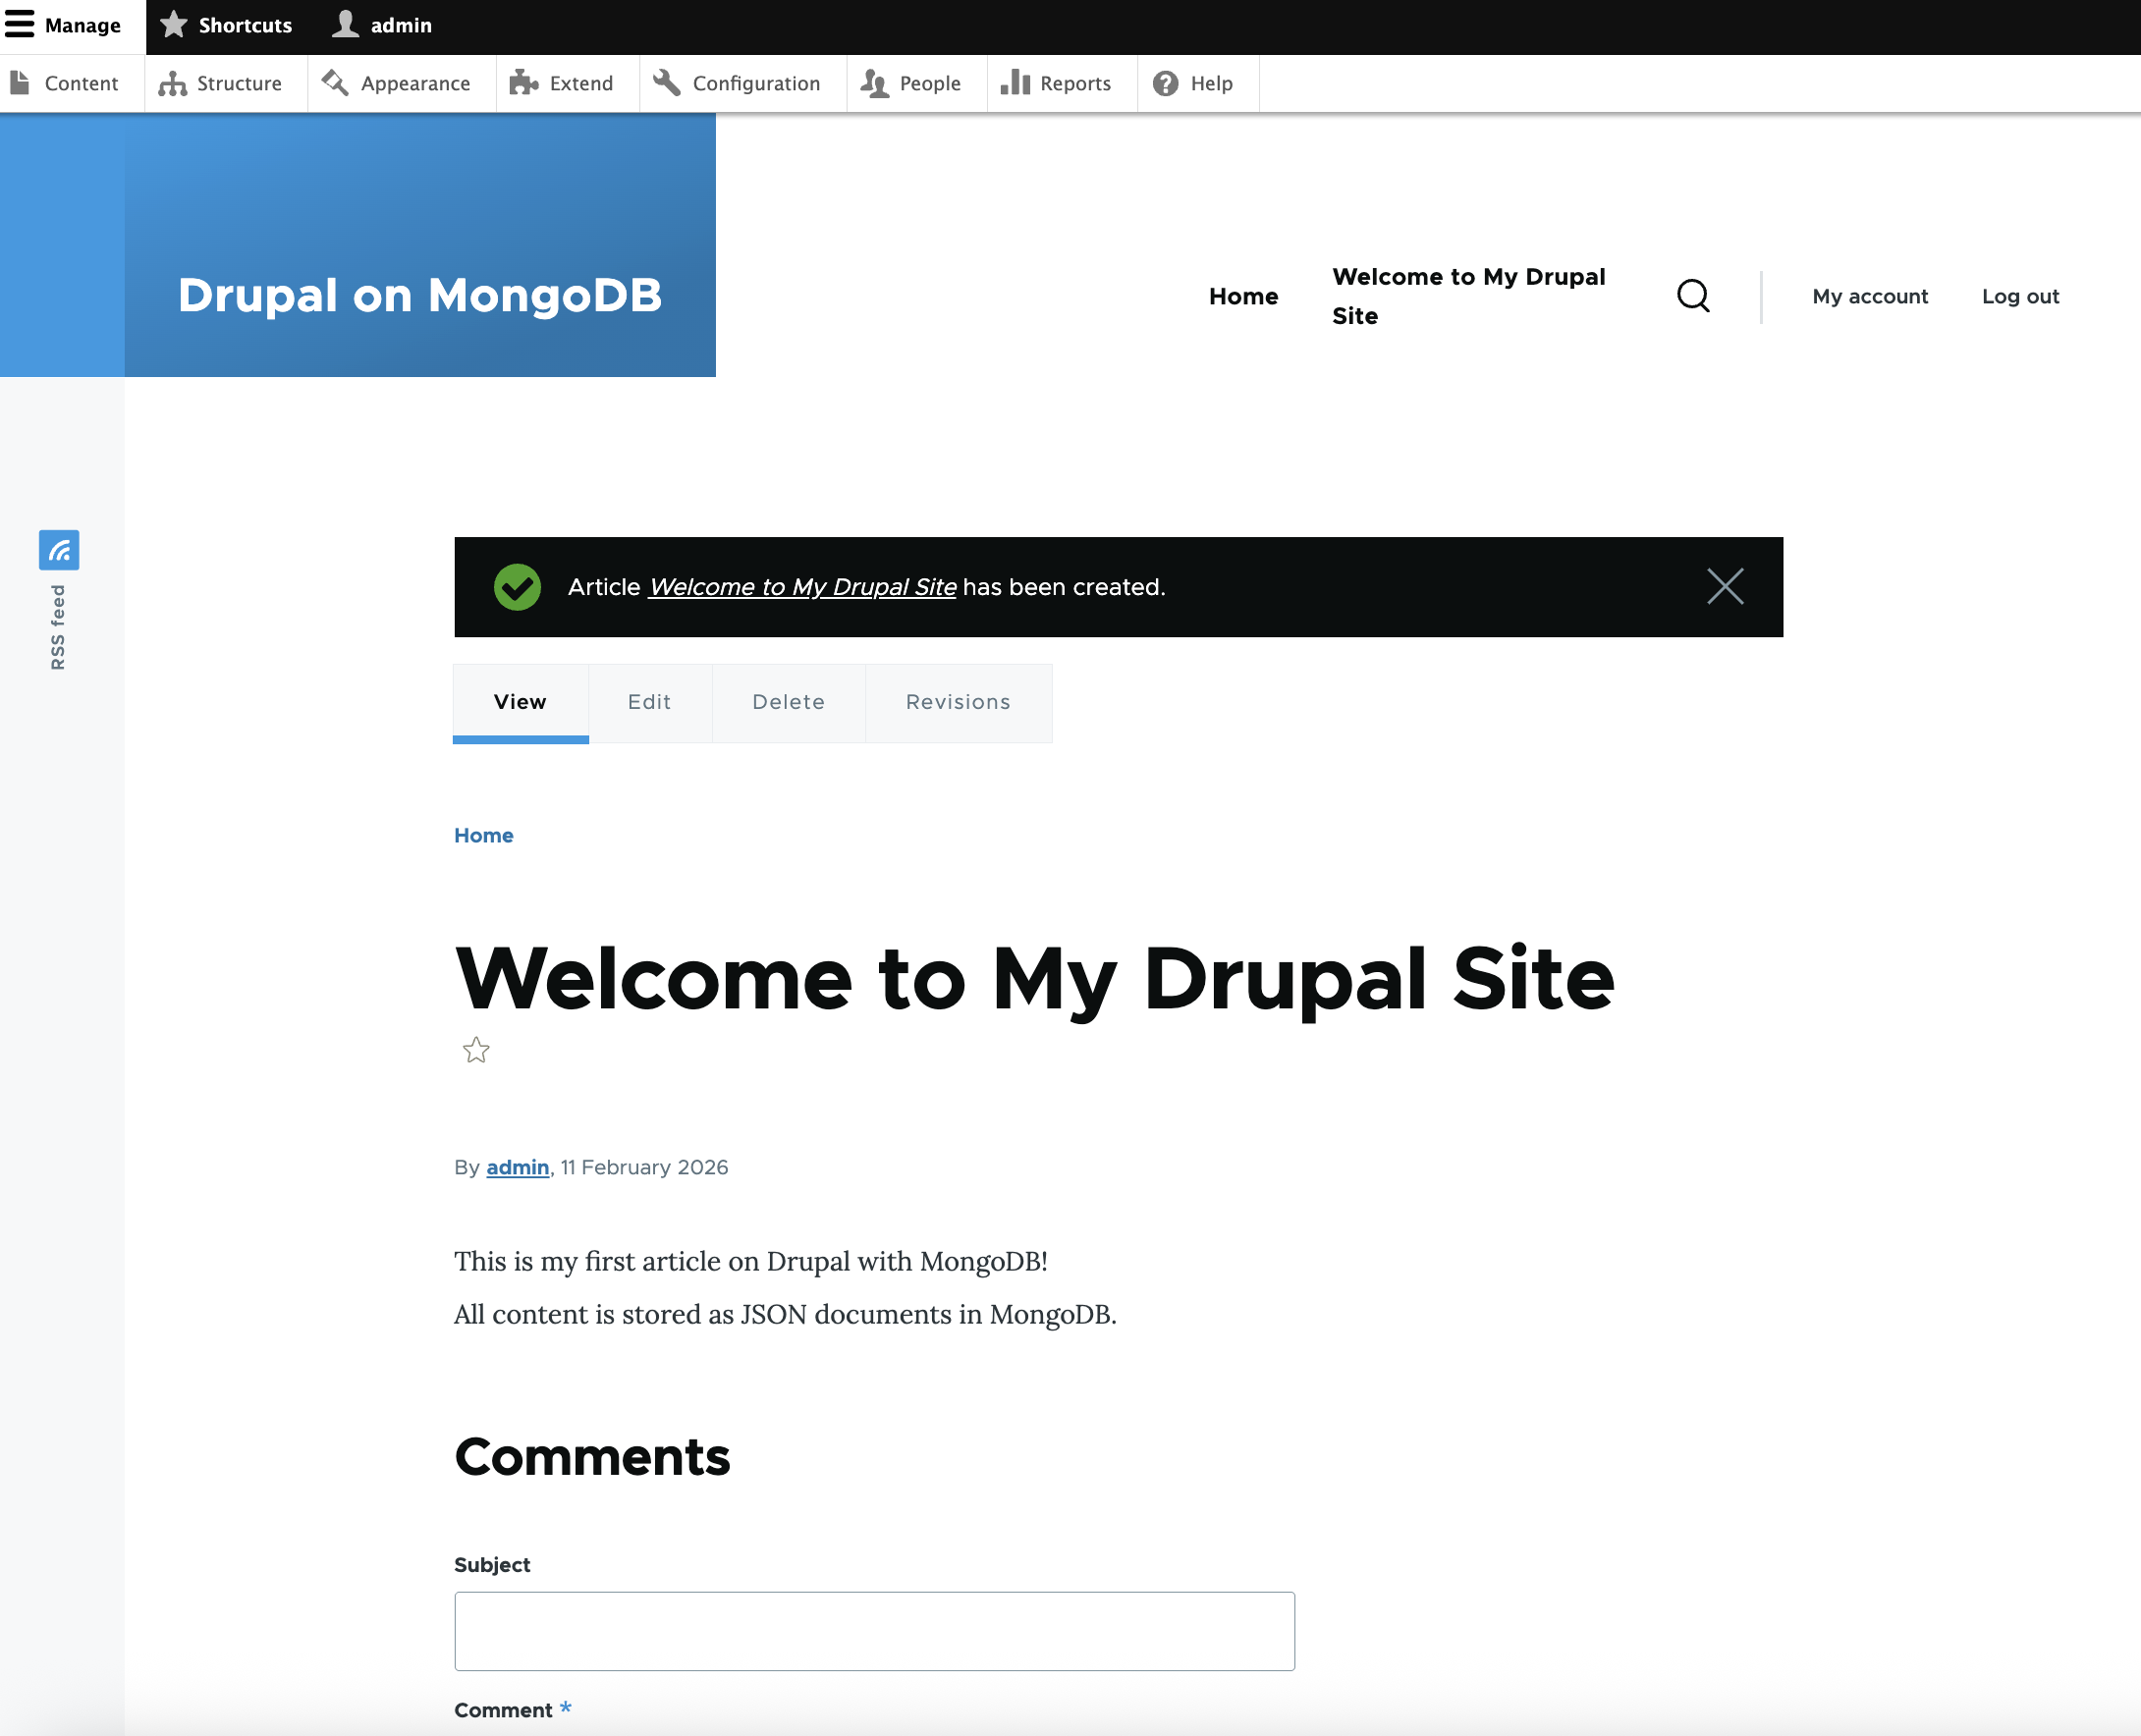Go to Home in main navigation
The width and height of the screenshot is (2141, 1736).
[1243, 296]
